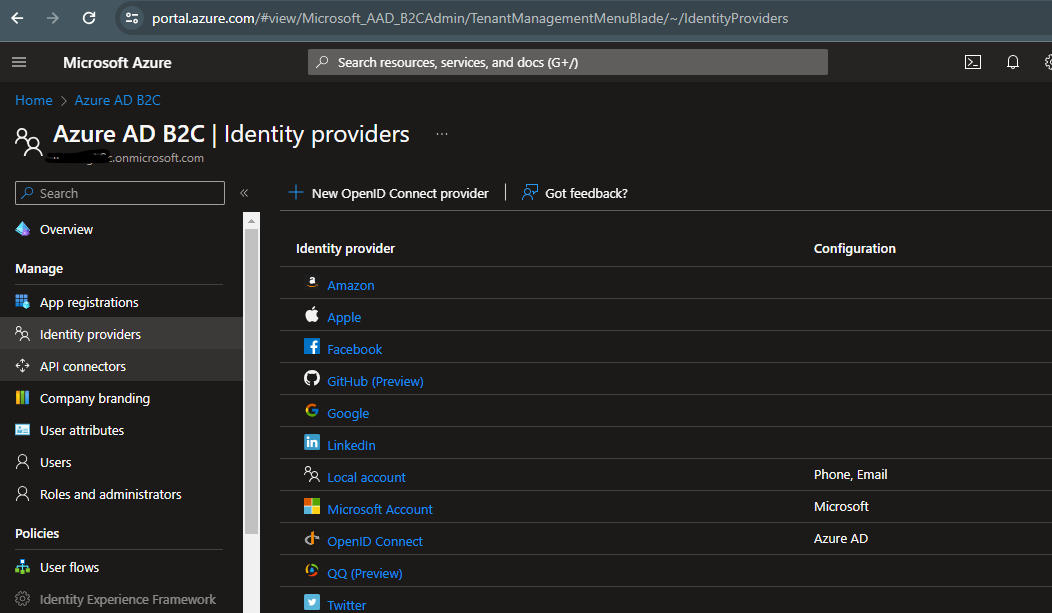Collapse the sidebar with double chevron
This screenshot has width=1052, height=613.
coord(244,193)
